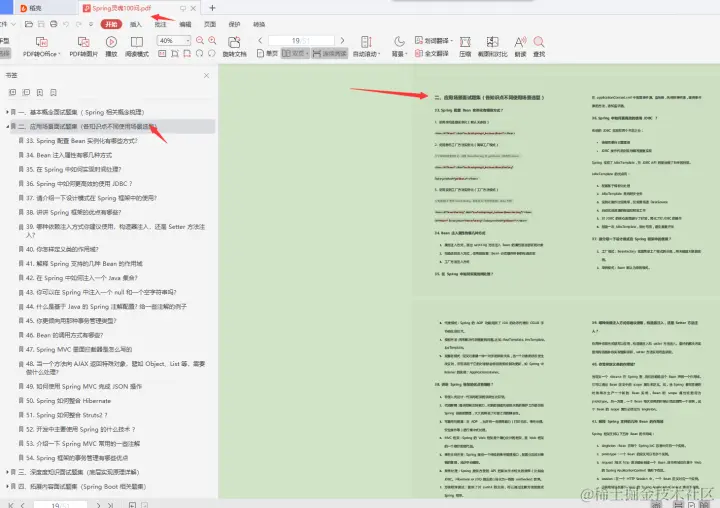
Task: Click the add-bookmark icon in panel
Action: [x=40, y=92]
